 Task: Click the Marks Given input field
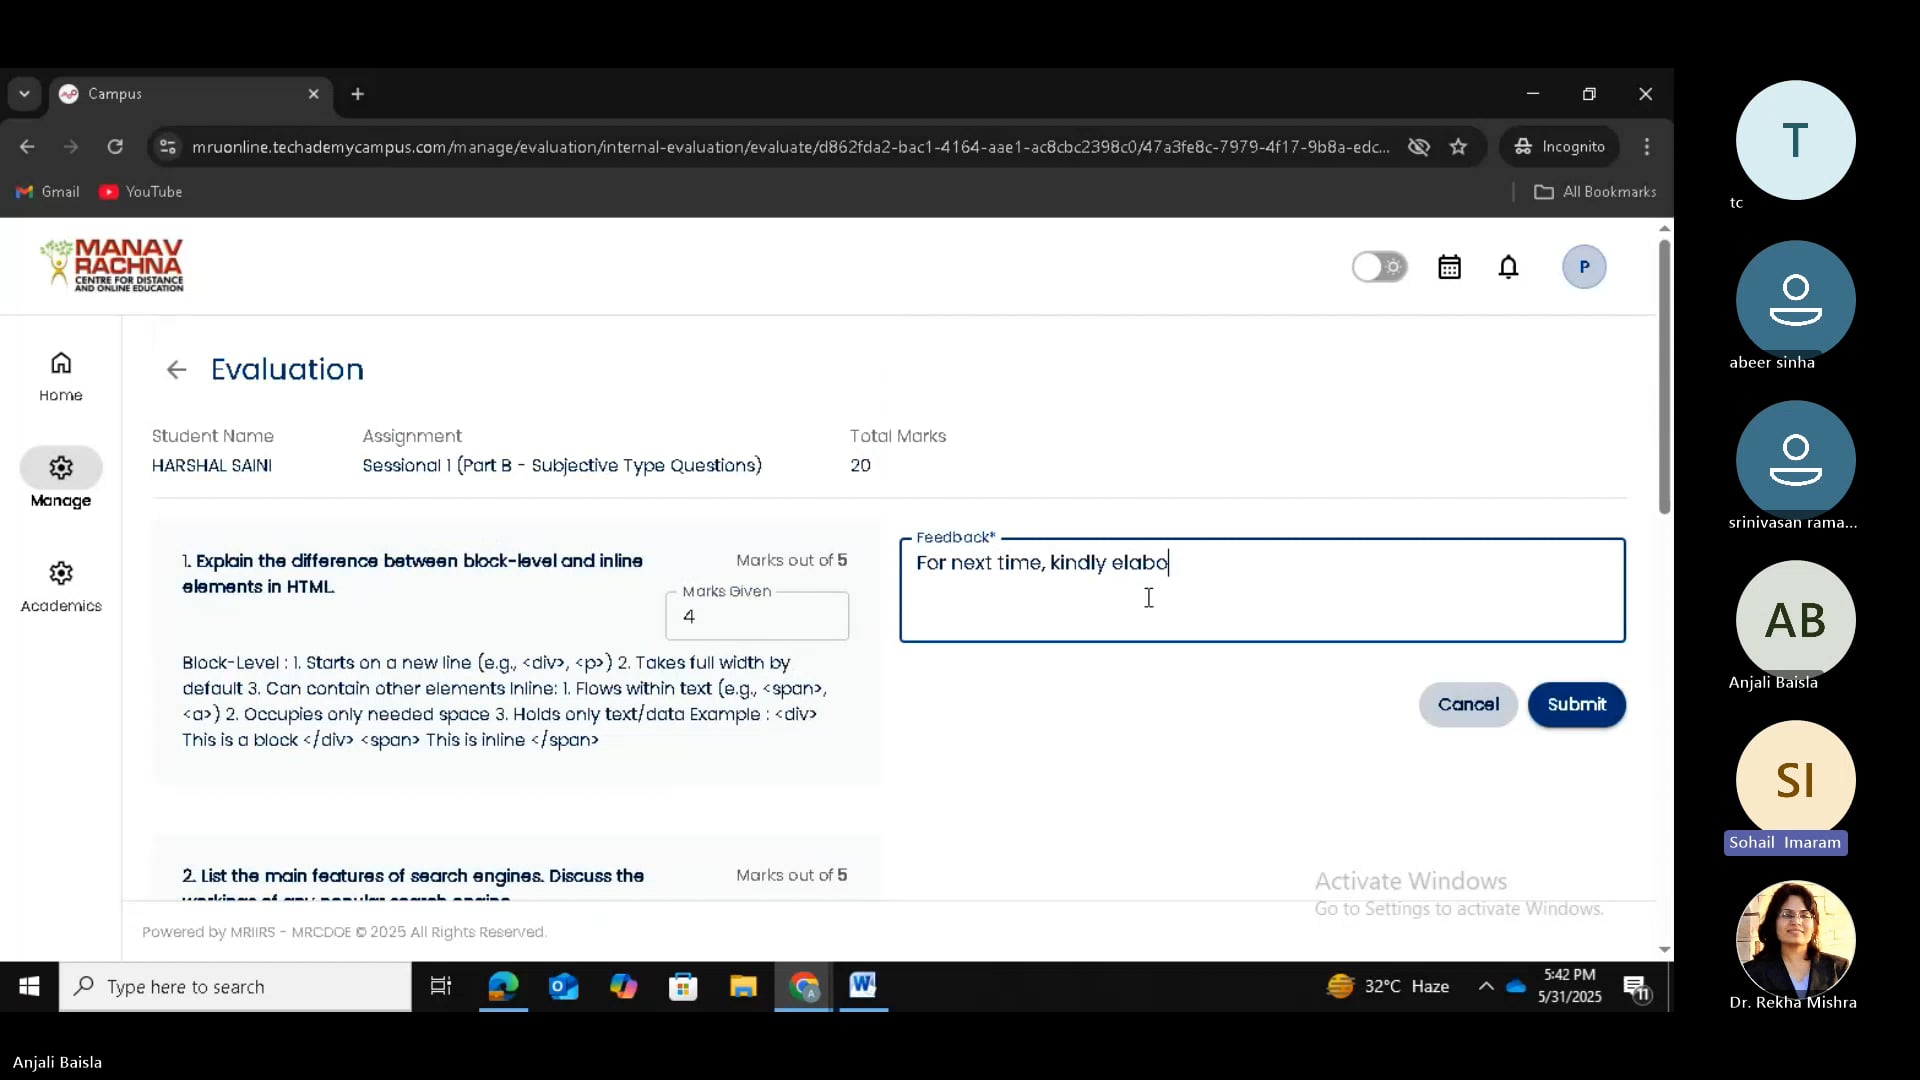point(757,617)
